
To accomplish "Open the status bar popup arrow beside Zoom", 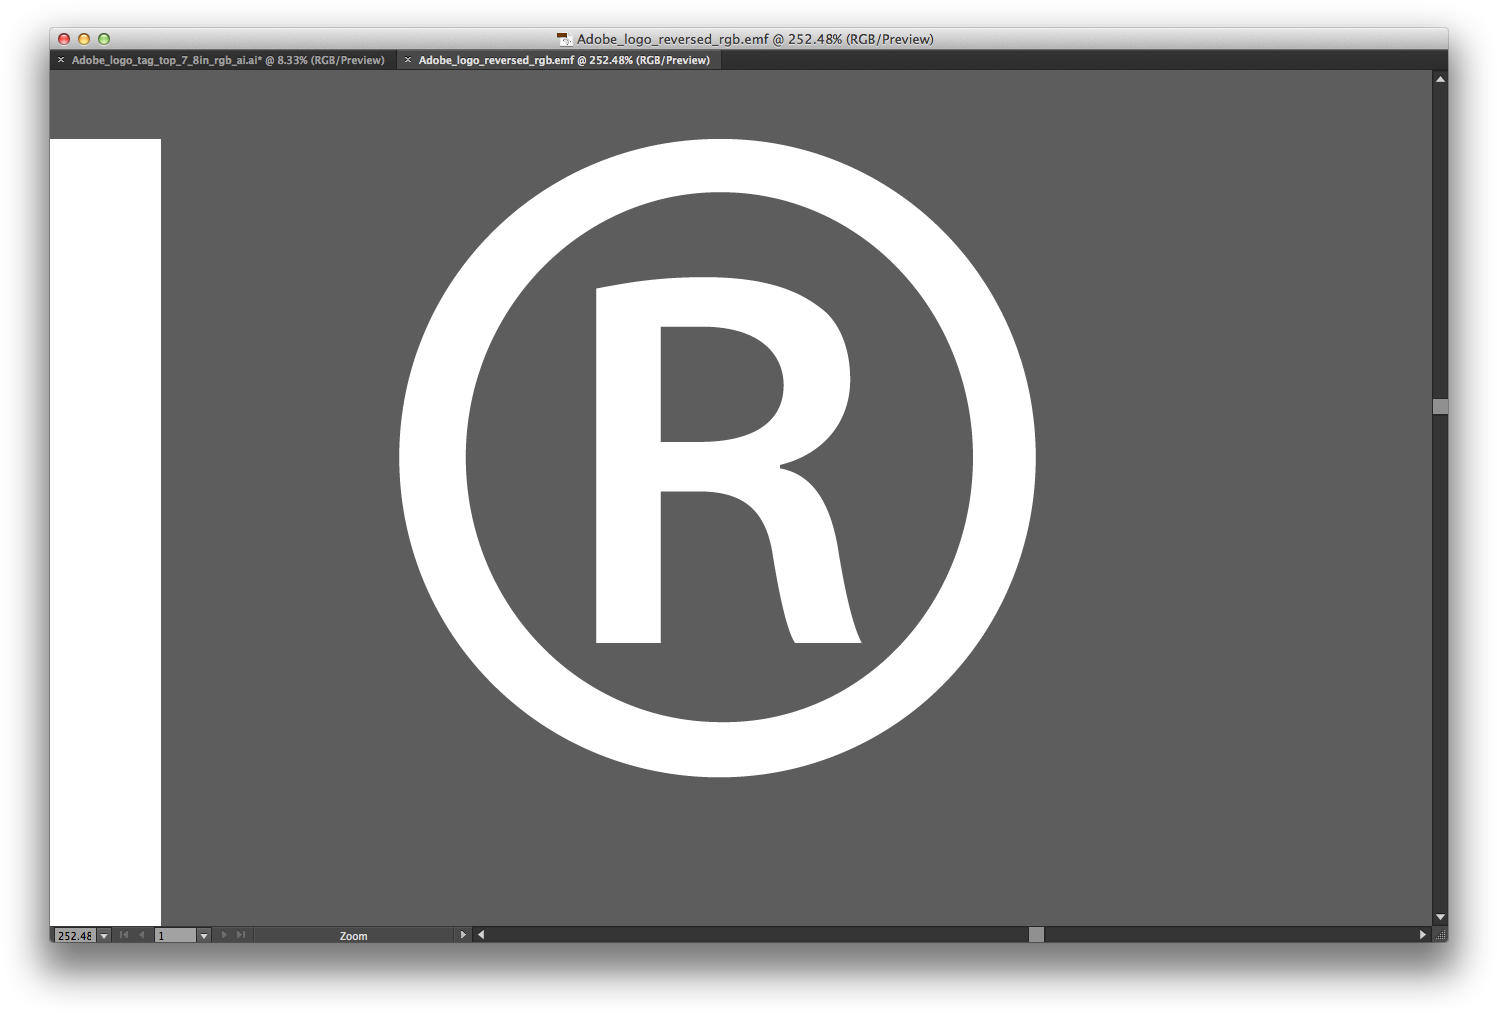I will tap(462, 935).
